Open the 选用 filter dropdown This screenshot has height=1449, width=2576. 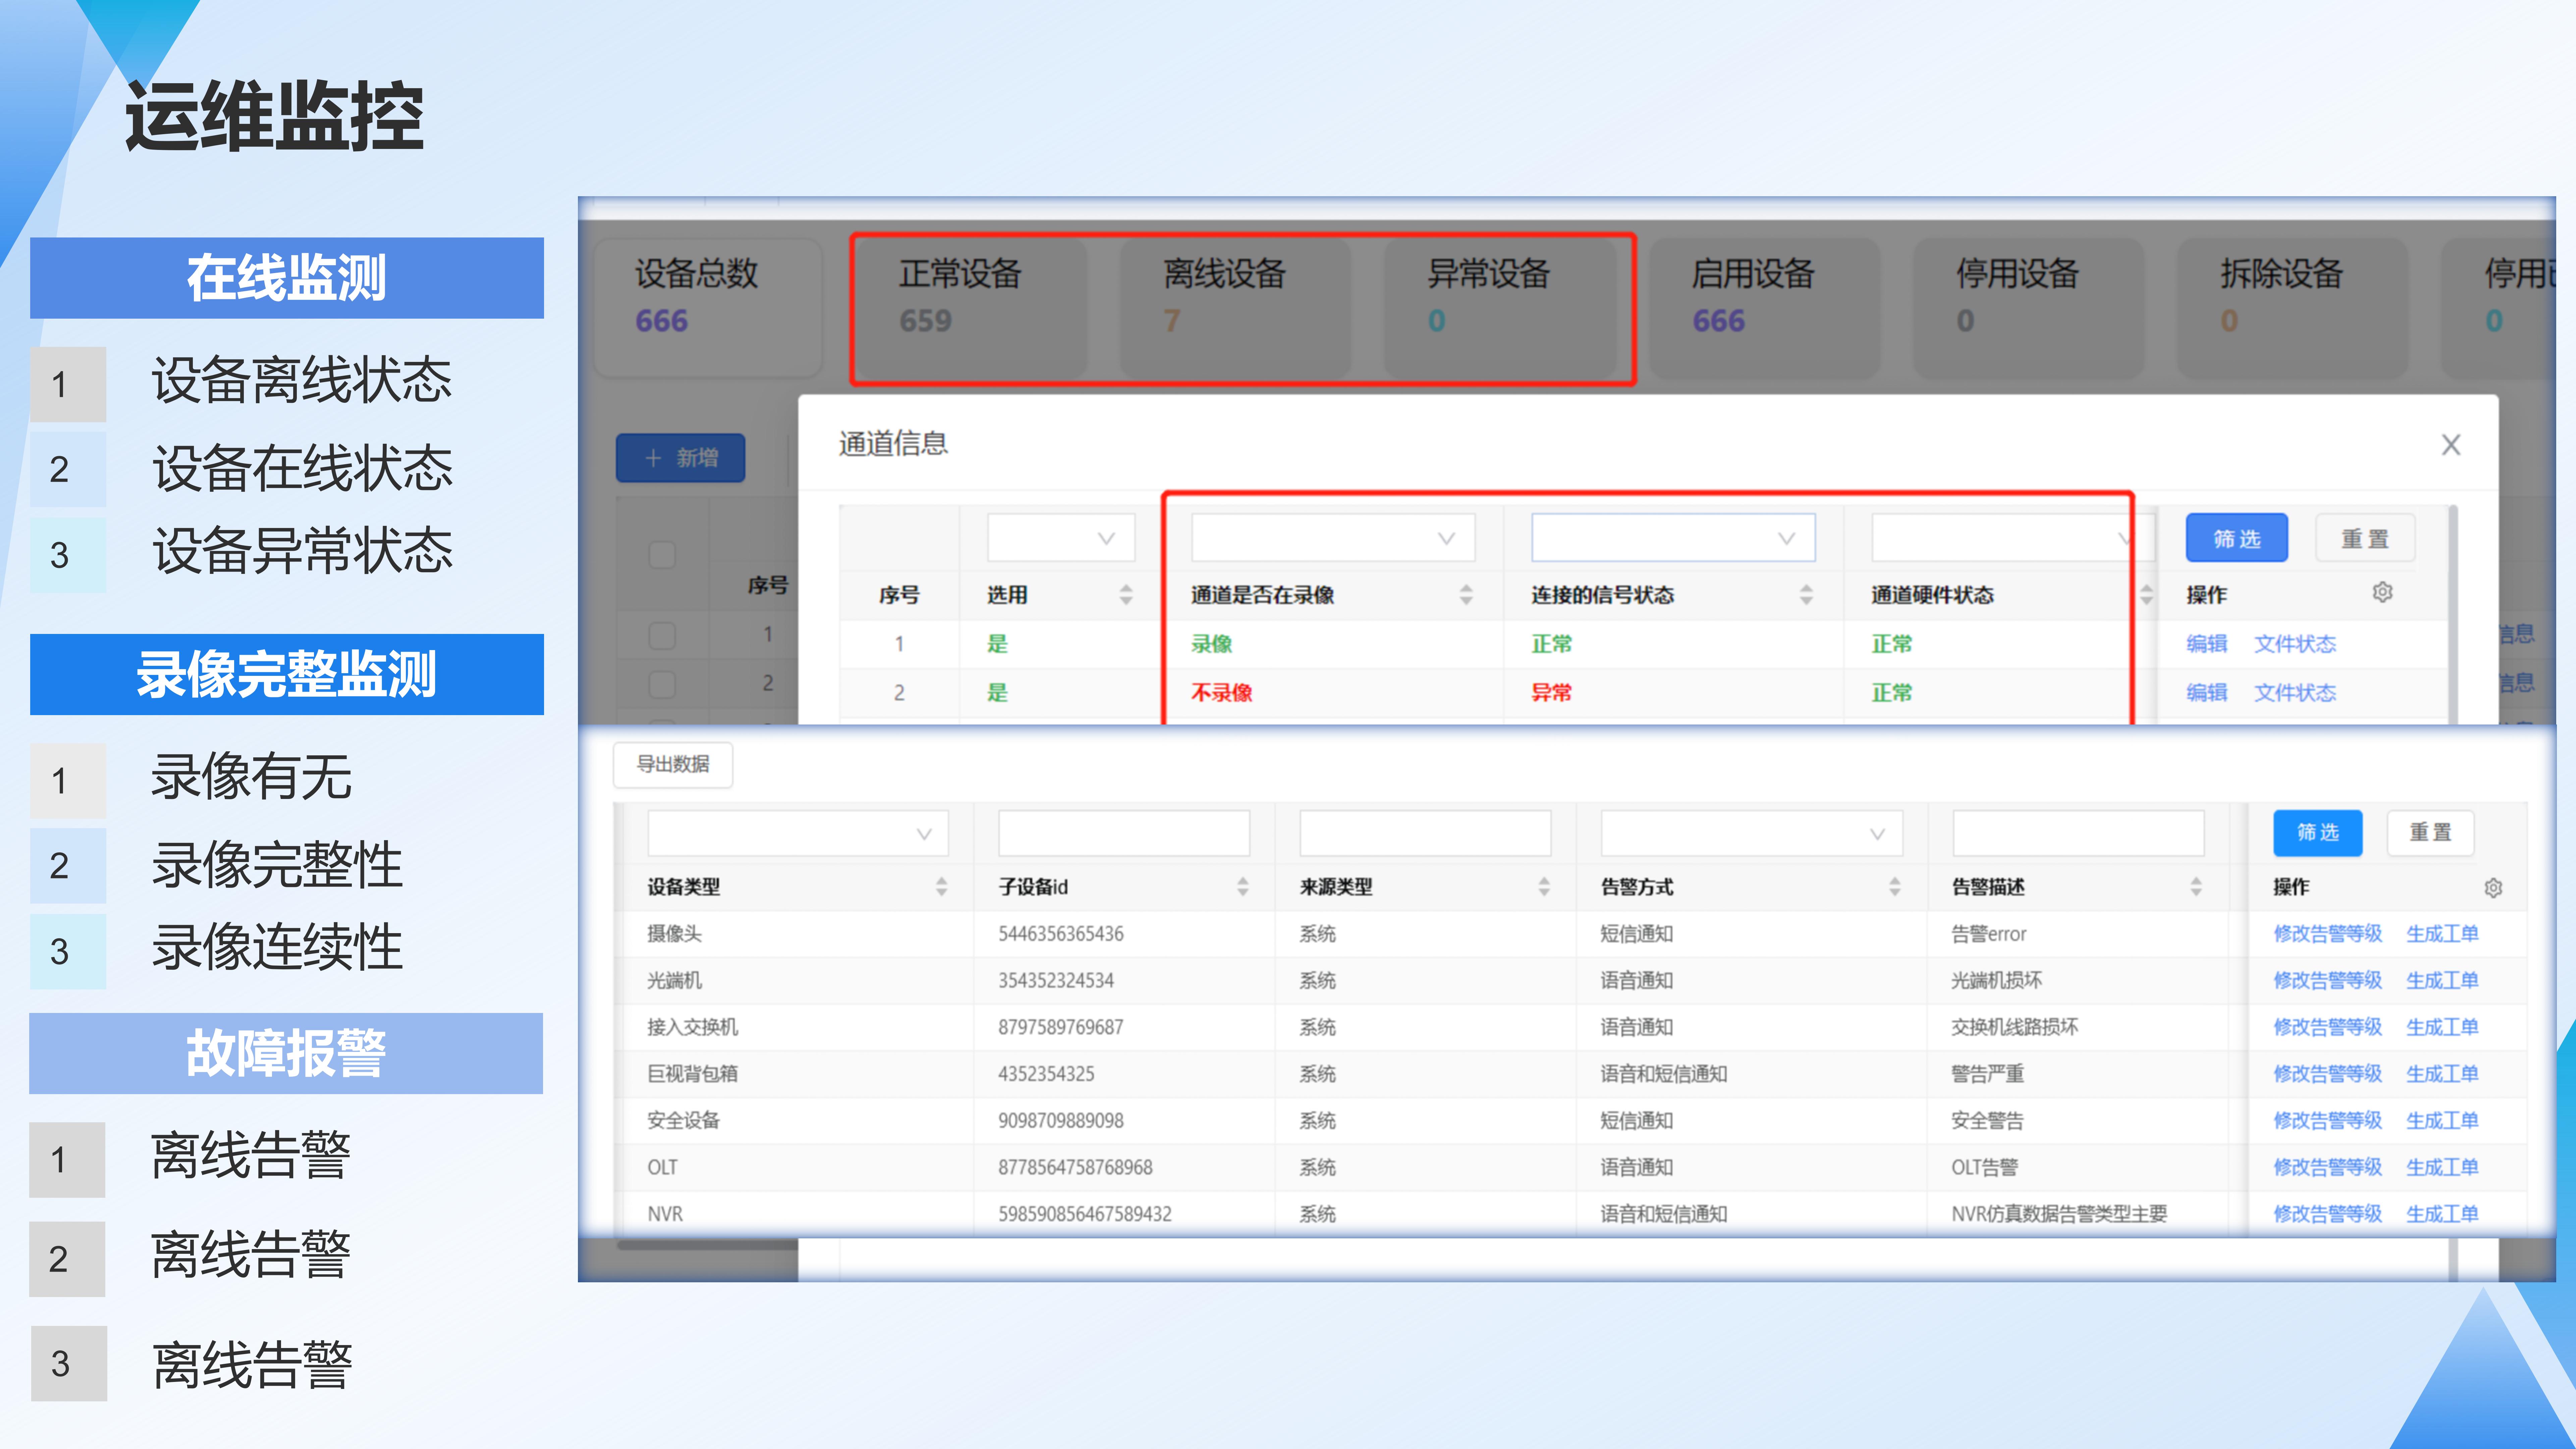[x=1061, y=538]
